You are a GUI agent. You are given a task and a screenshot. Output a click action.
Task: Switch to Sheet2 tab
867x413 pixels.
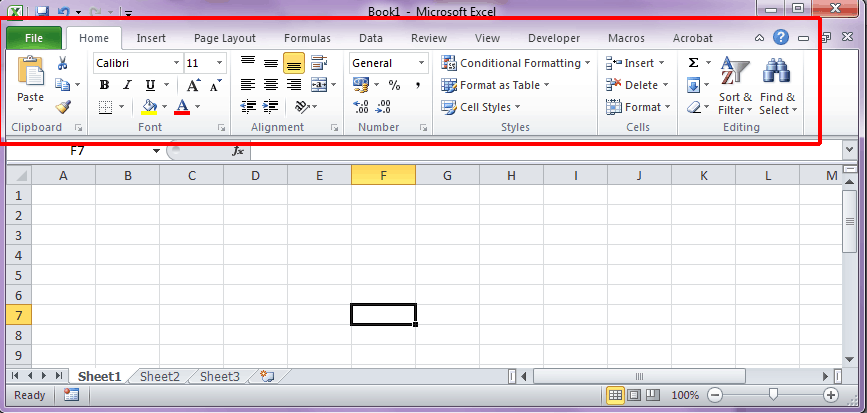[160, 377]
